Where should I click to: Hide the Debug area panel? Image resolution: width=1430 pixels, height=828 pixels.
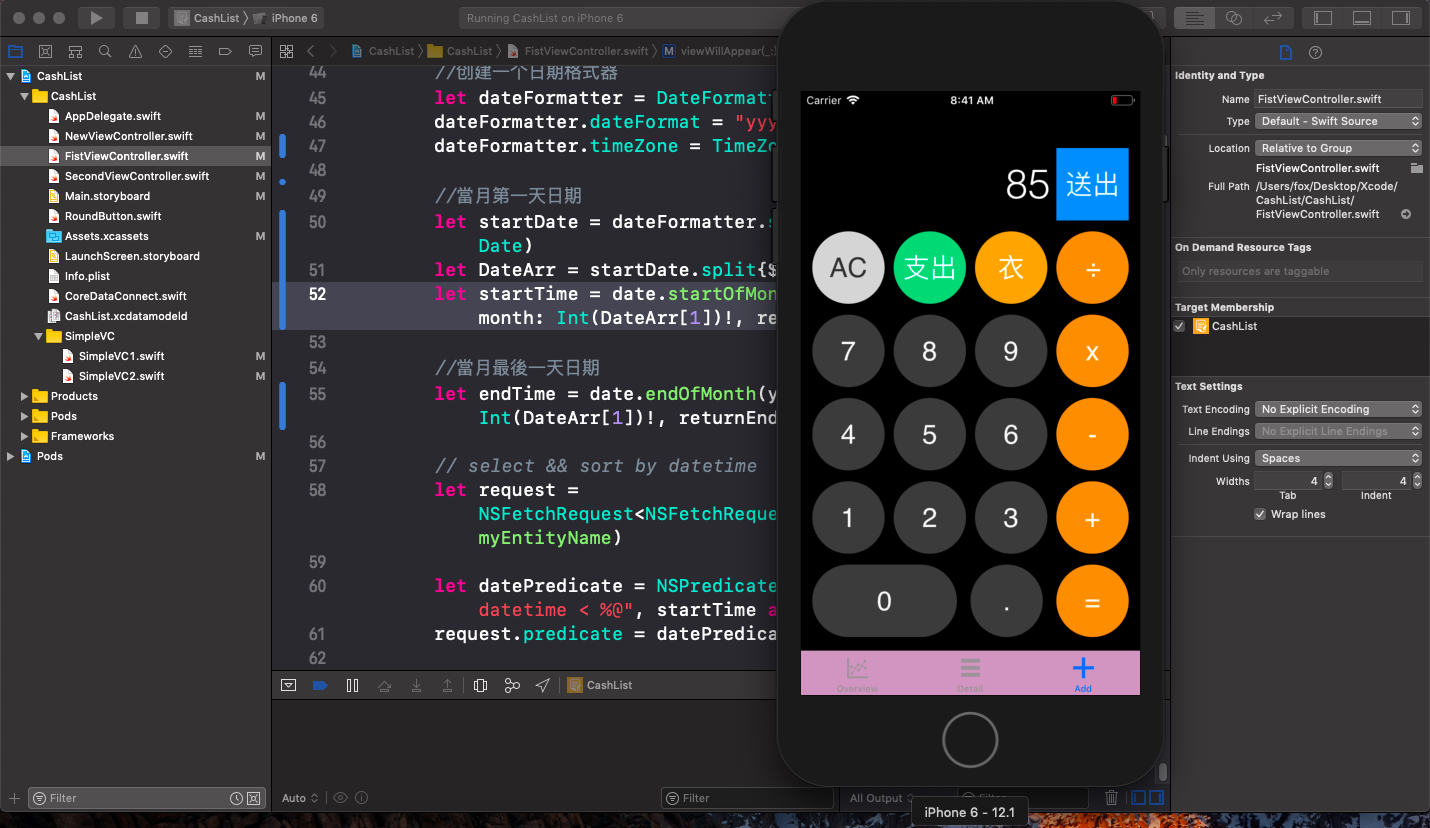[x=1362, y=18]
